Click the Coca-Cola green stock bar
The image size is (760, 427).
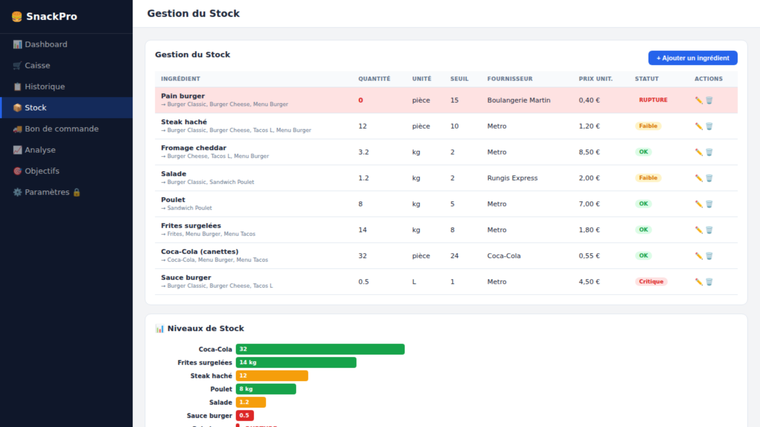point(320,350)
